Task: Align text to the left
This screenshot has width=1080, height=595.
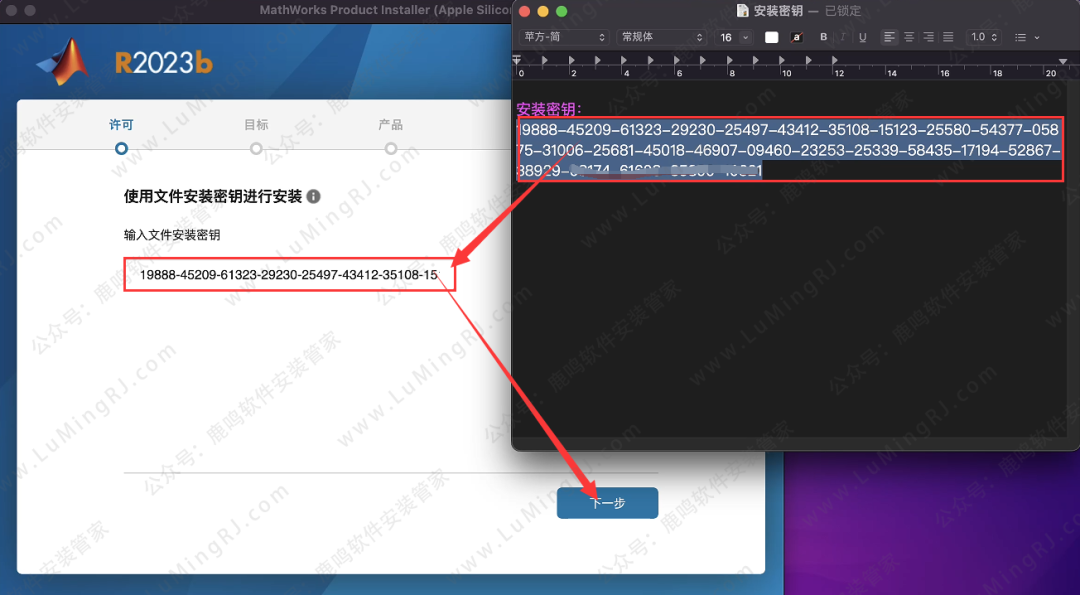Action: pyautogui.click(x=889, y=37)
